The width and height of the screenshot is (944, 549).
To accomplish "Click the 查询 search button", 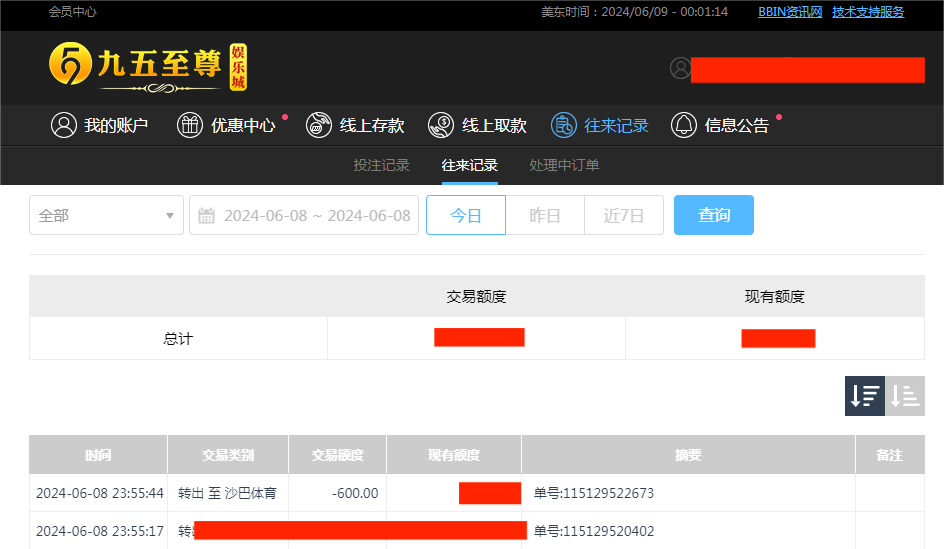I will pyautogui.click(x=713, y=215).
